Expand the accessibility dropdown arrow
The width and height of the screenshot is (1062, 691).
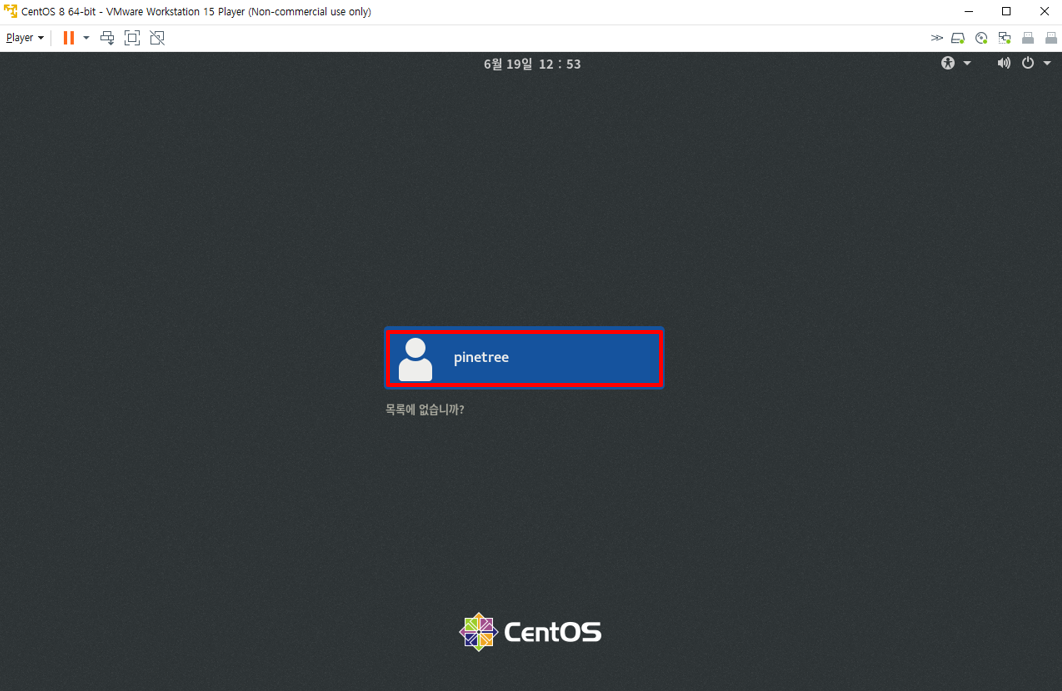(967, 63)
